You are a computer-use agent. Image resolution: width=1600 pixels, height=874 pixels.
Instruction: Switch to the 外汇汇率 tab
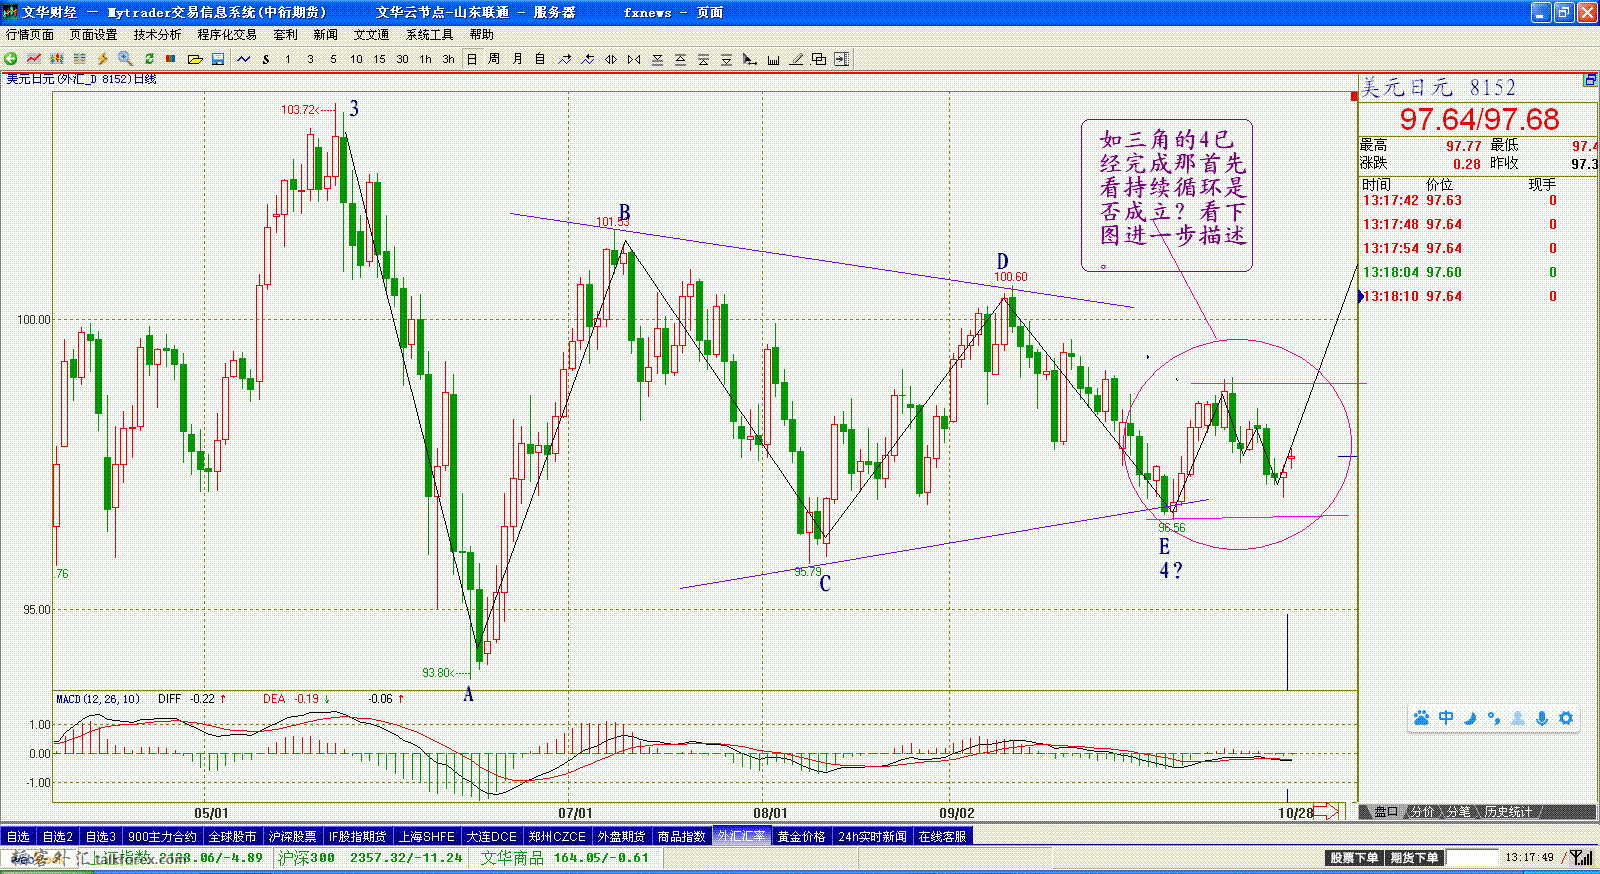point(741,837)
